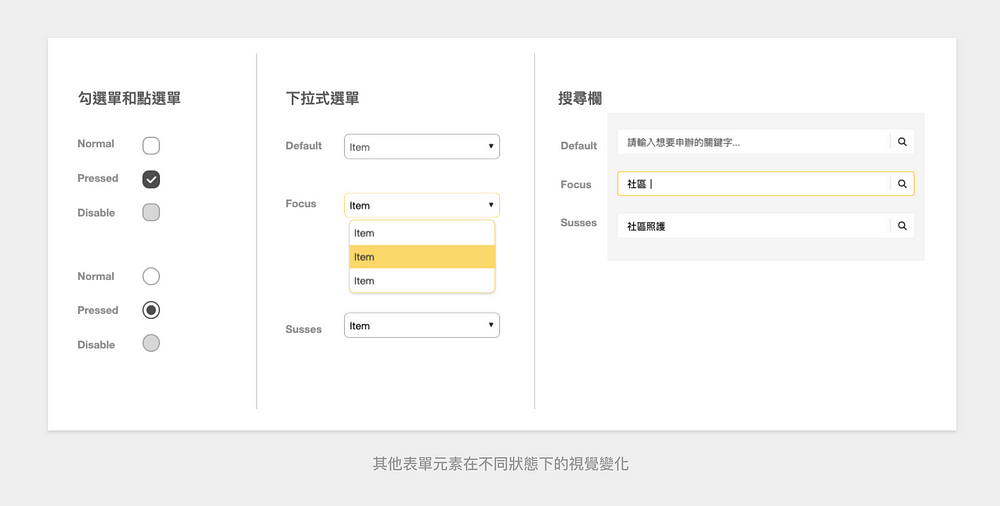Choose the last Item in open list
1000x506 pixels.
pos(422,281)
